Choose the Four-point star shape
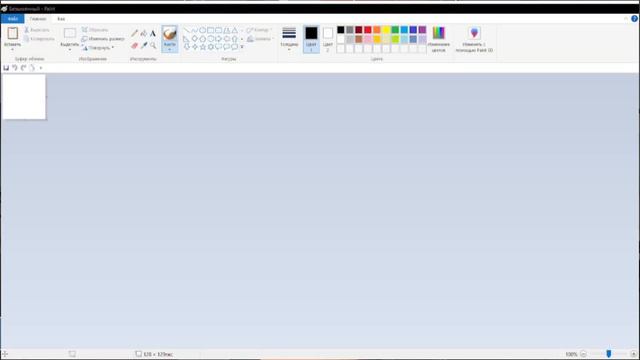 (195, 47)
